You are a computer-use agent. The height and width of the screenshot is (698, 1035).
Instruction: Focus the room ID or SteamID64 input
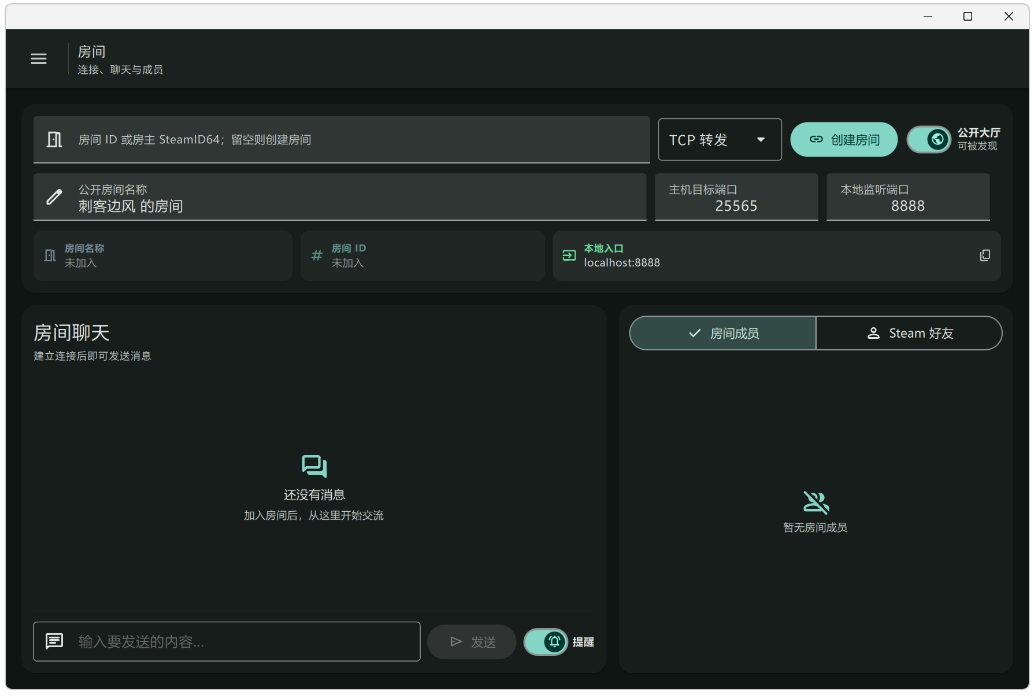(341, 139)
